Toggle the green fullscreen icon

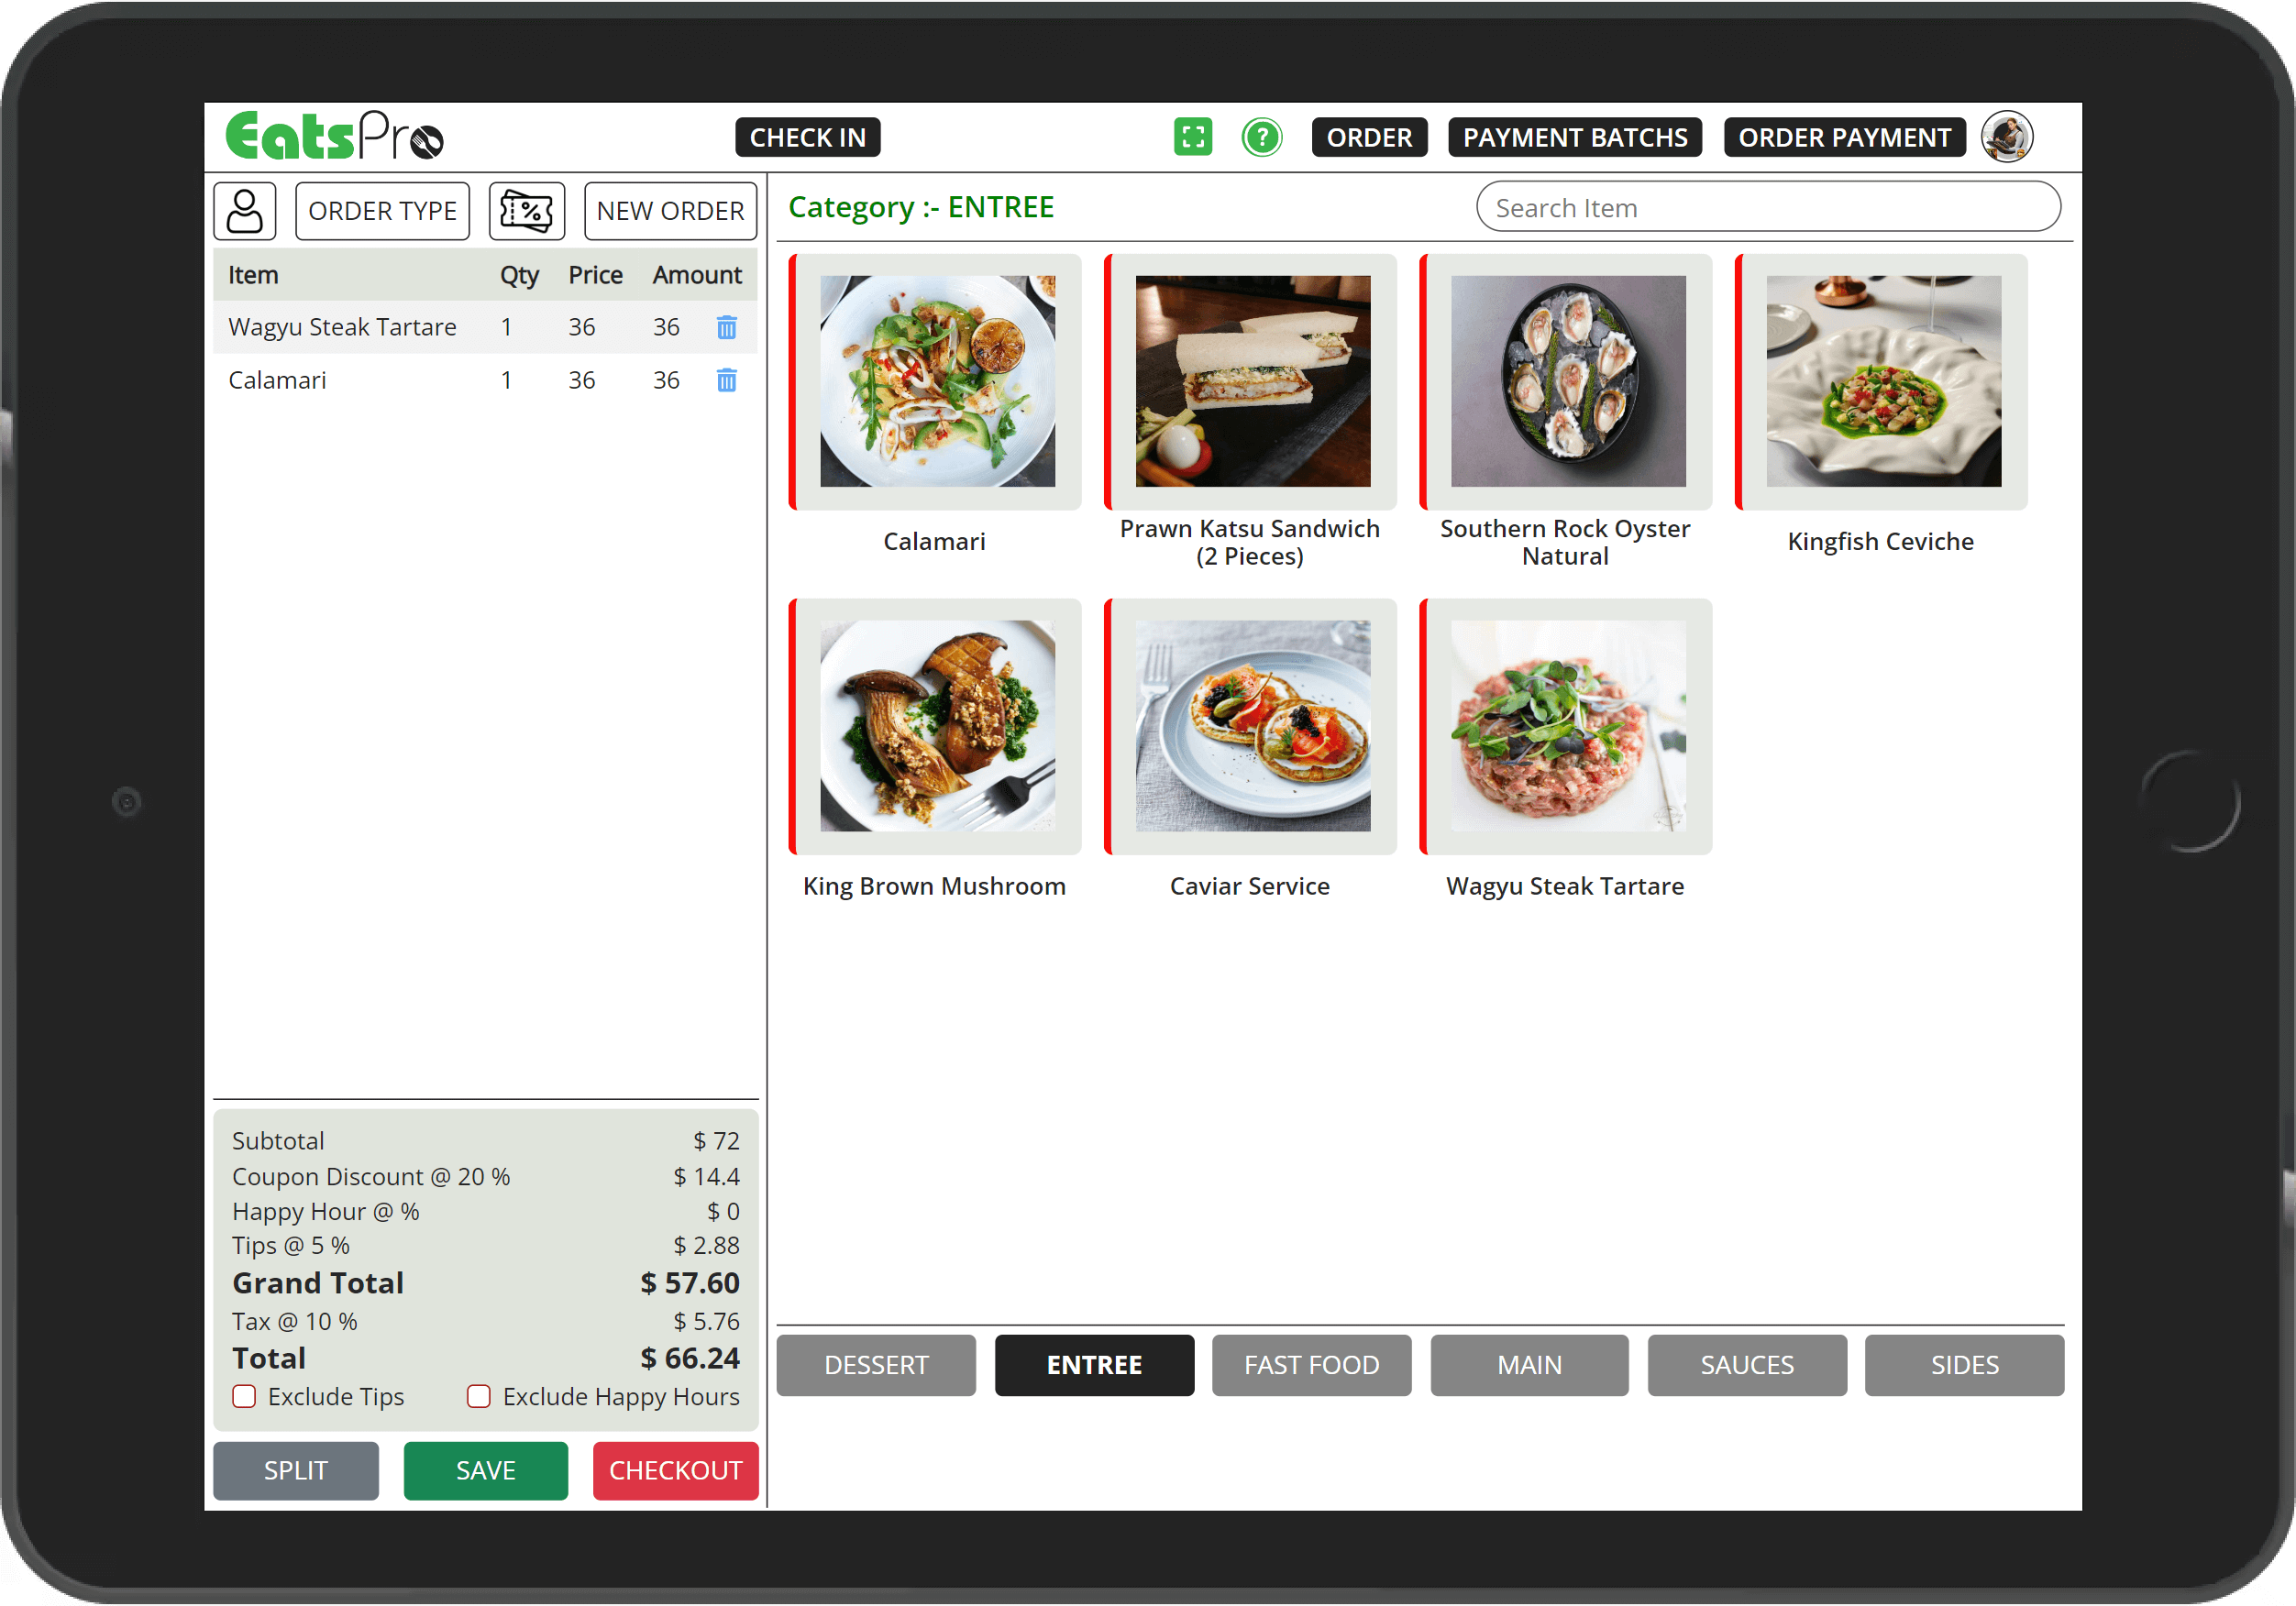[1193, 137]
